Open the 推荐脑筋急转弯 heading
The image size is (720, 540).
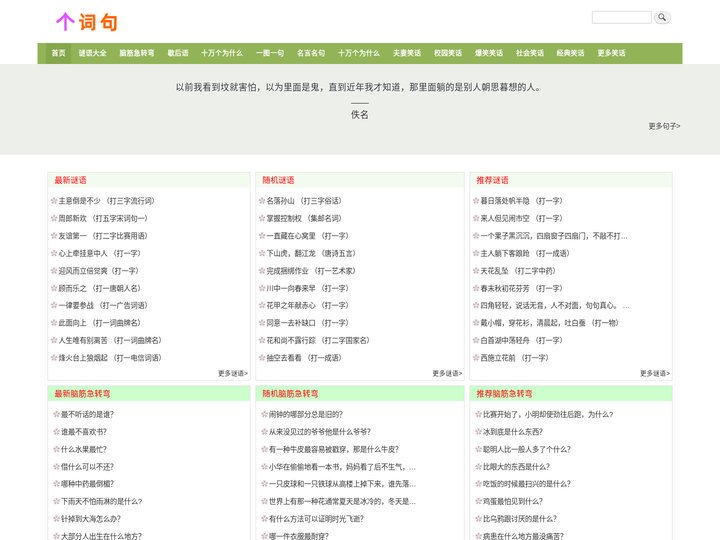pos(504,394)
